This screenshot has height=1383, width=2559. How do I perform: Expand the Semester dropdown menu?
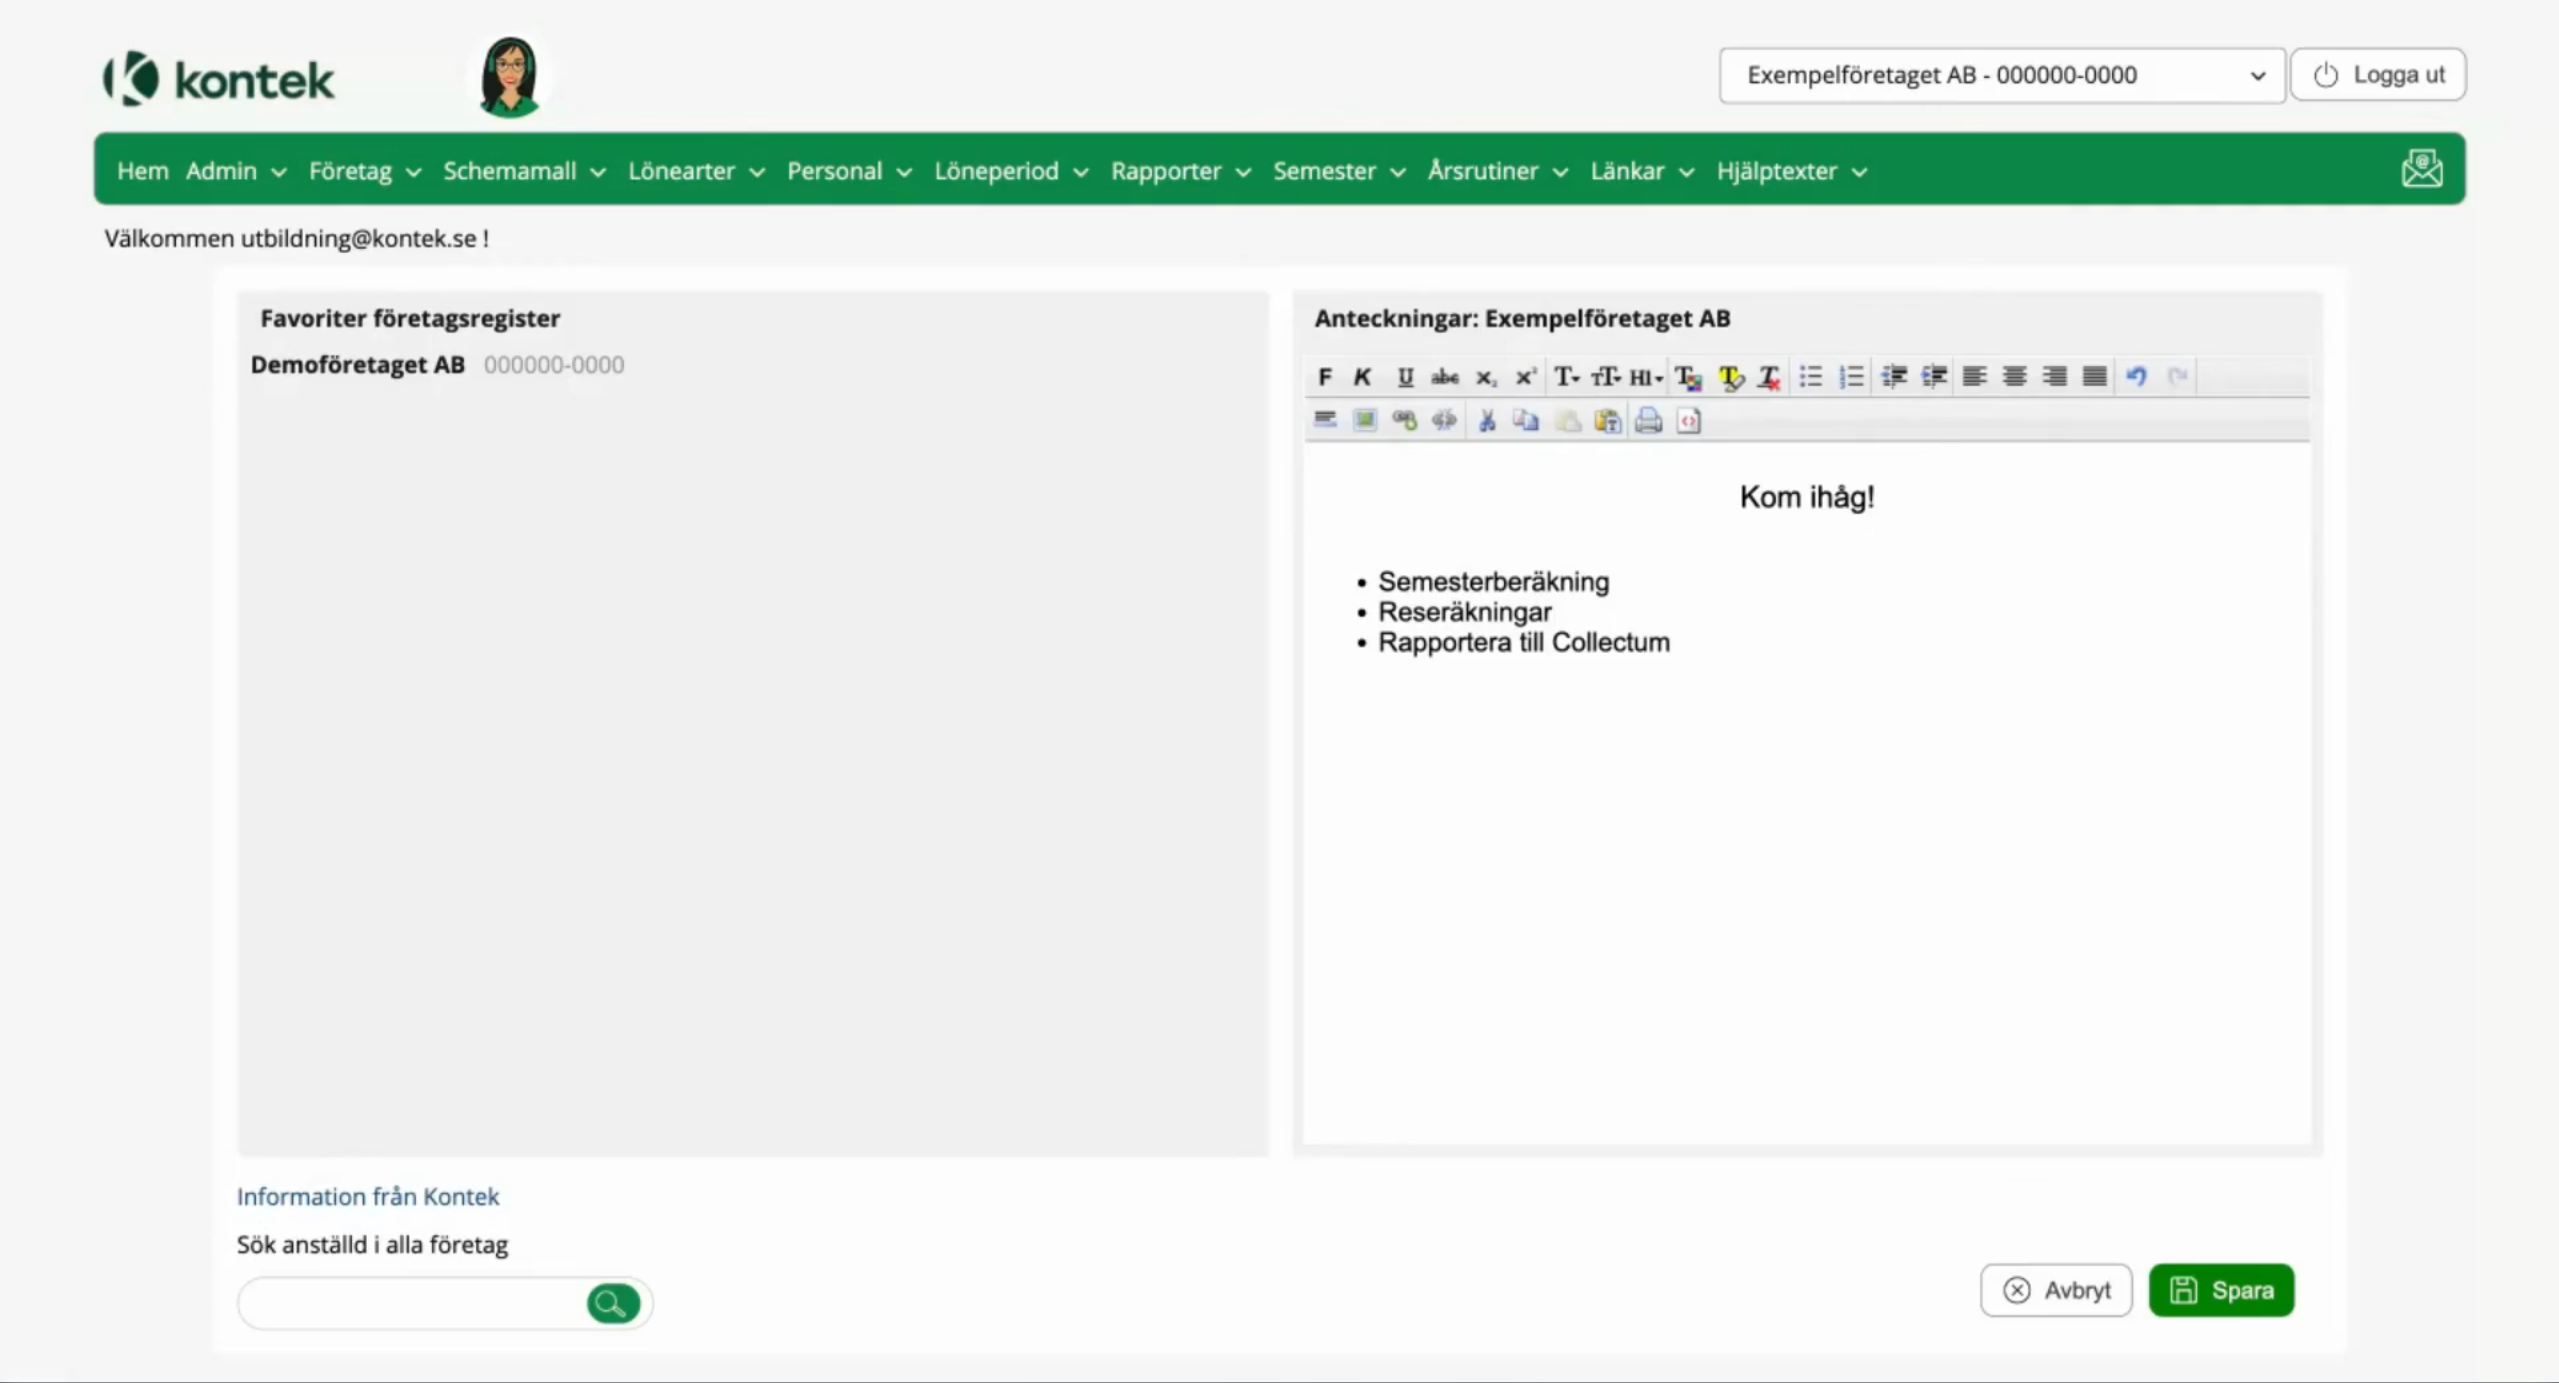coord(1339,171)
